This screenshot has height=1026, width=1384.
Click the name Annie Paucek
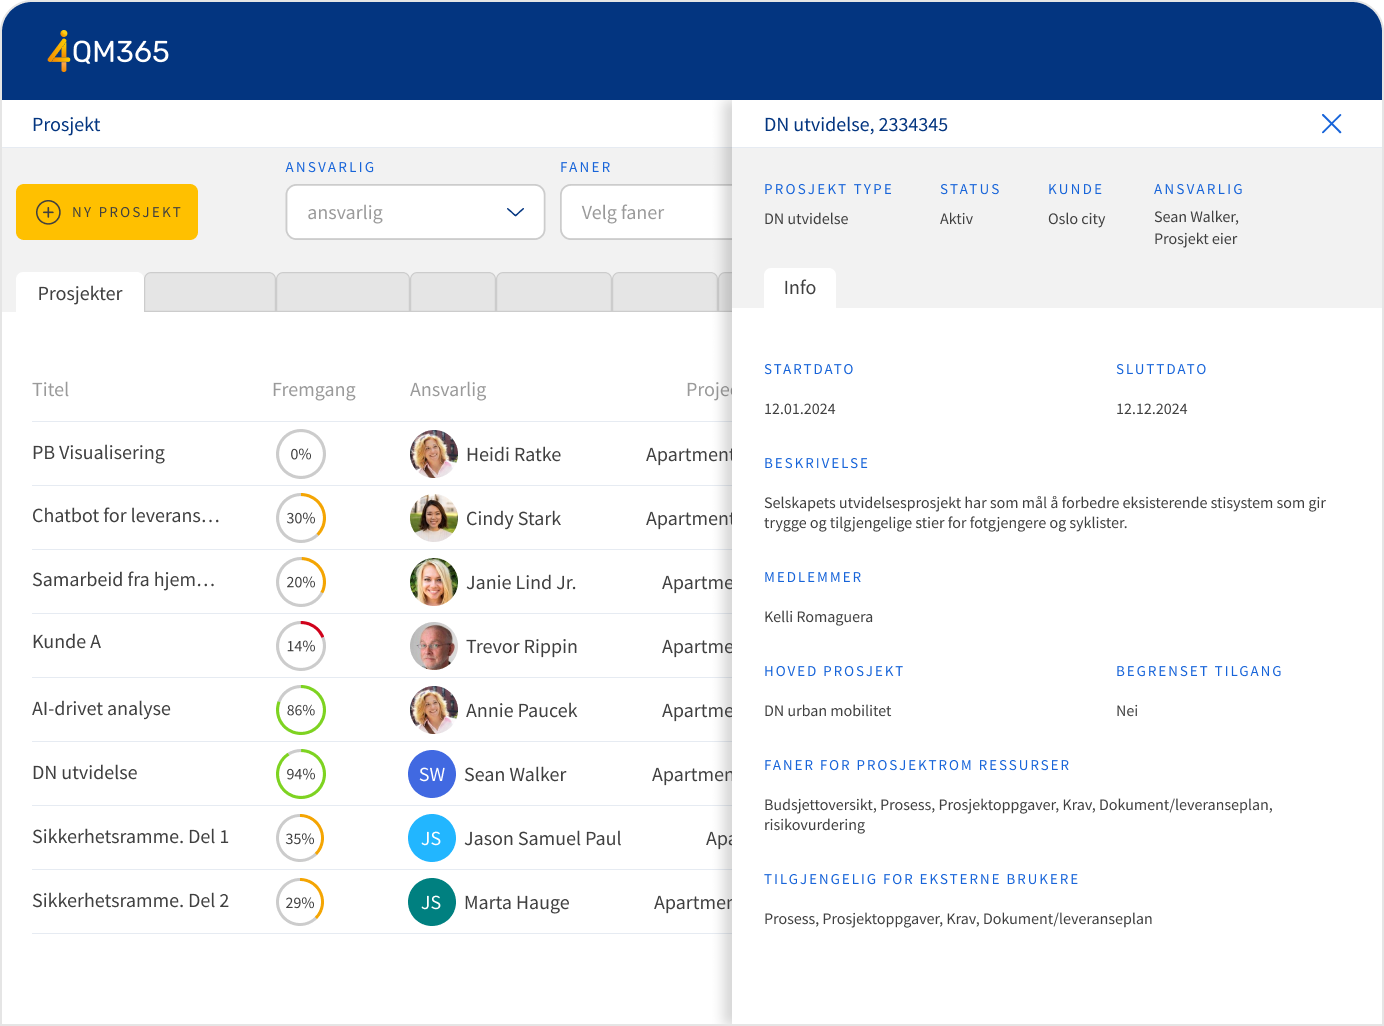(x=522, y=710)
